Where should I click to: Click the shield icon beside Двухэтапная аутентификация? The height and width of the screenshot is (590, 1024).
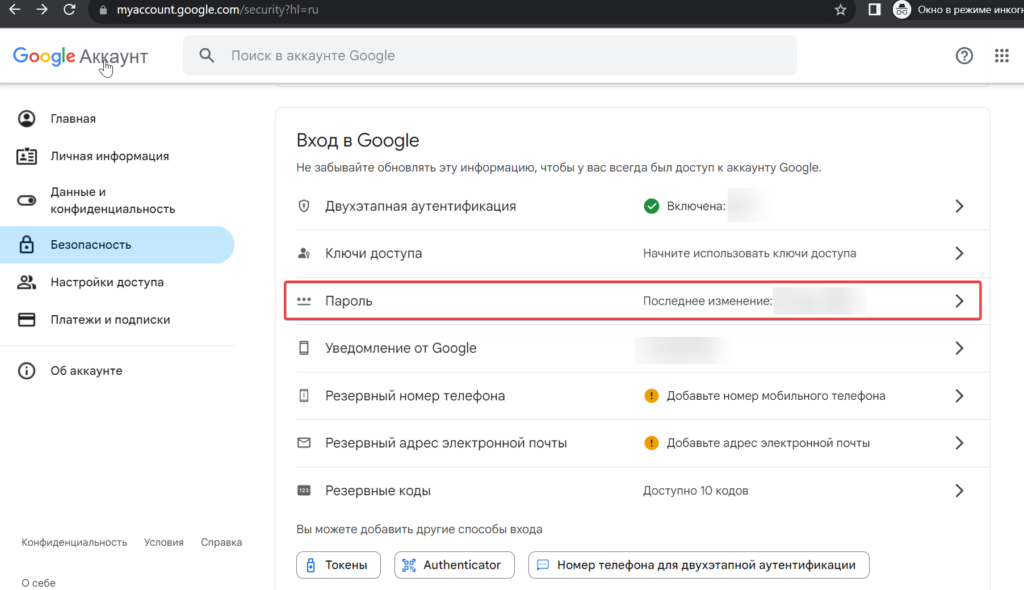click(304, 206)
